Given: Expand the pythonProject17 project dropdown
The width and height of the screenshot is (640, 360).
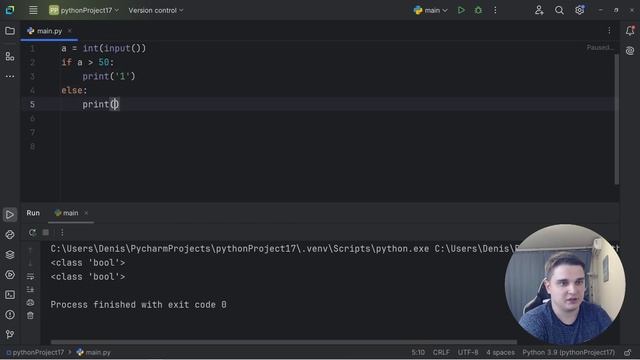Looking at the screenshot, I should pos(84,10).
